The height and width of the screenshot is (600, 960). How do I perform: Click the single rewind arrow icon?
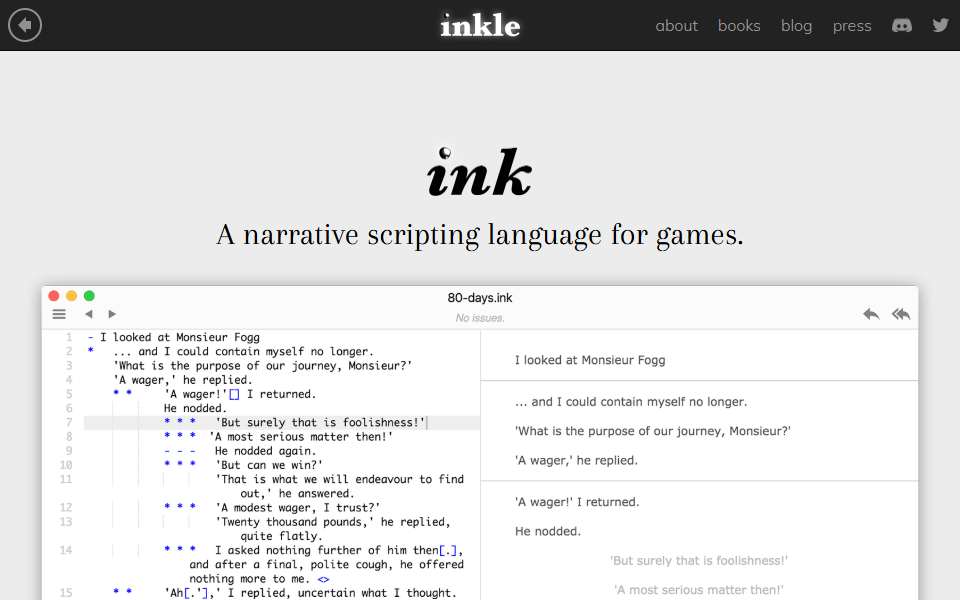[x=871, y=314]
